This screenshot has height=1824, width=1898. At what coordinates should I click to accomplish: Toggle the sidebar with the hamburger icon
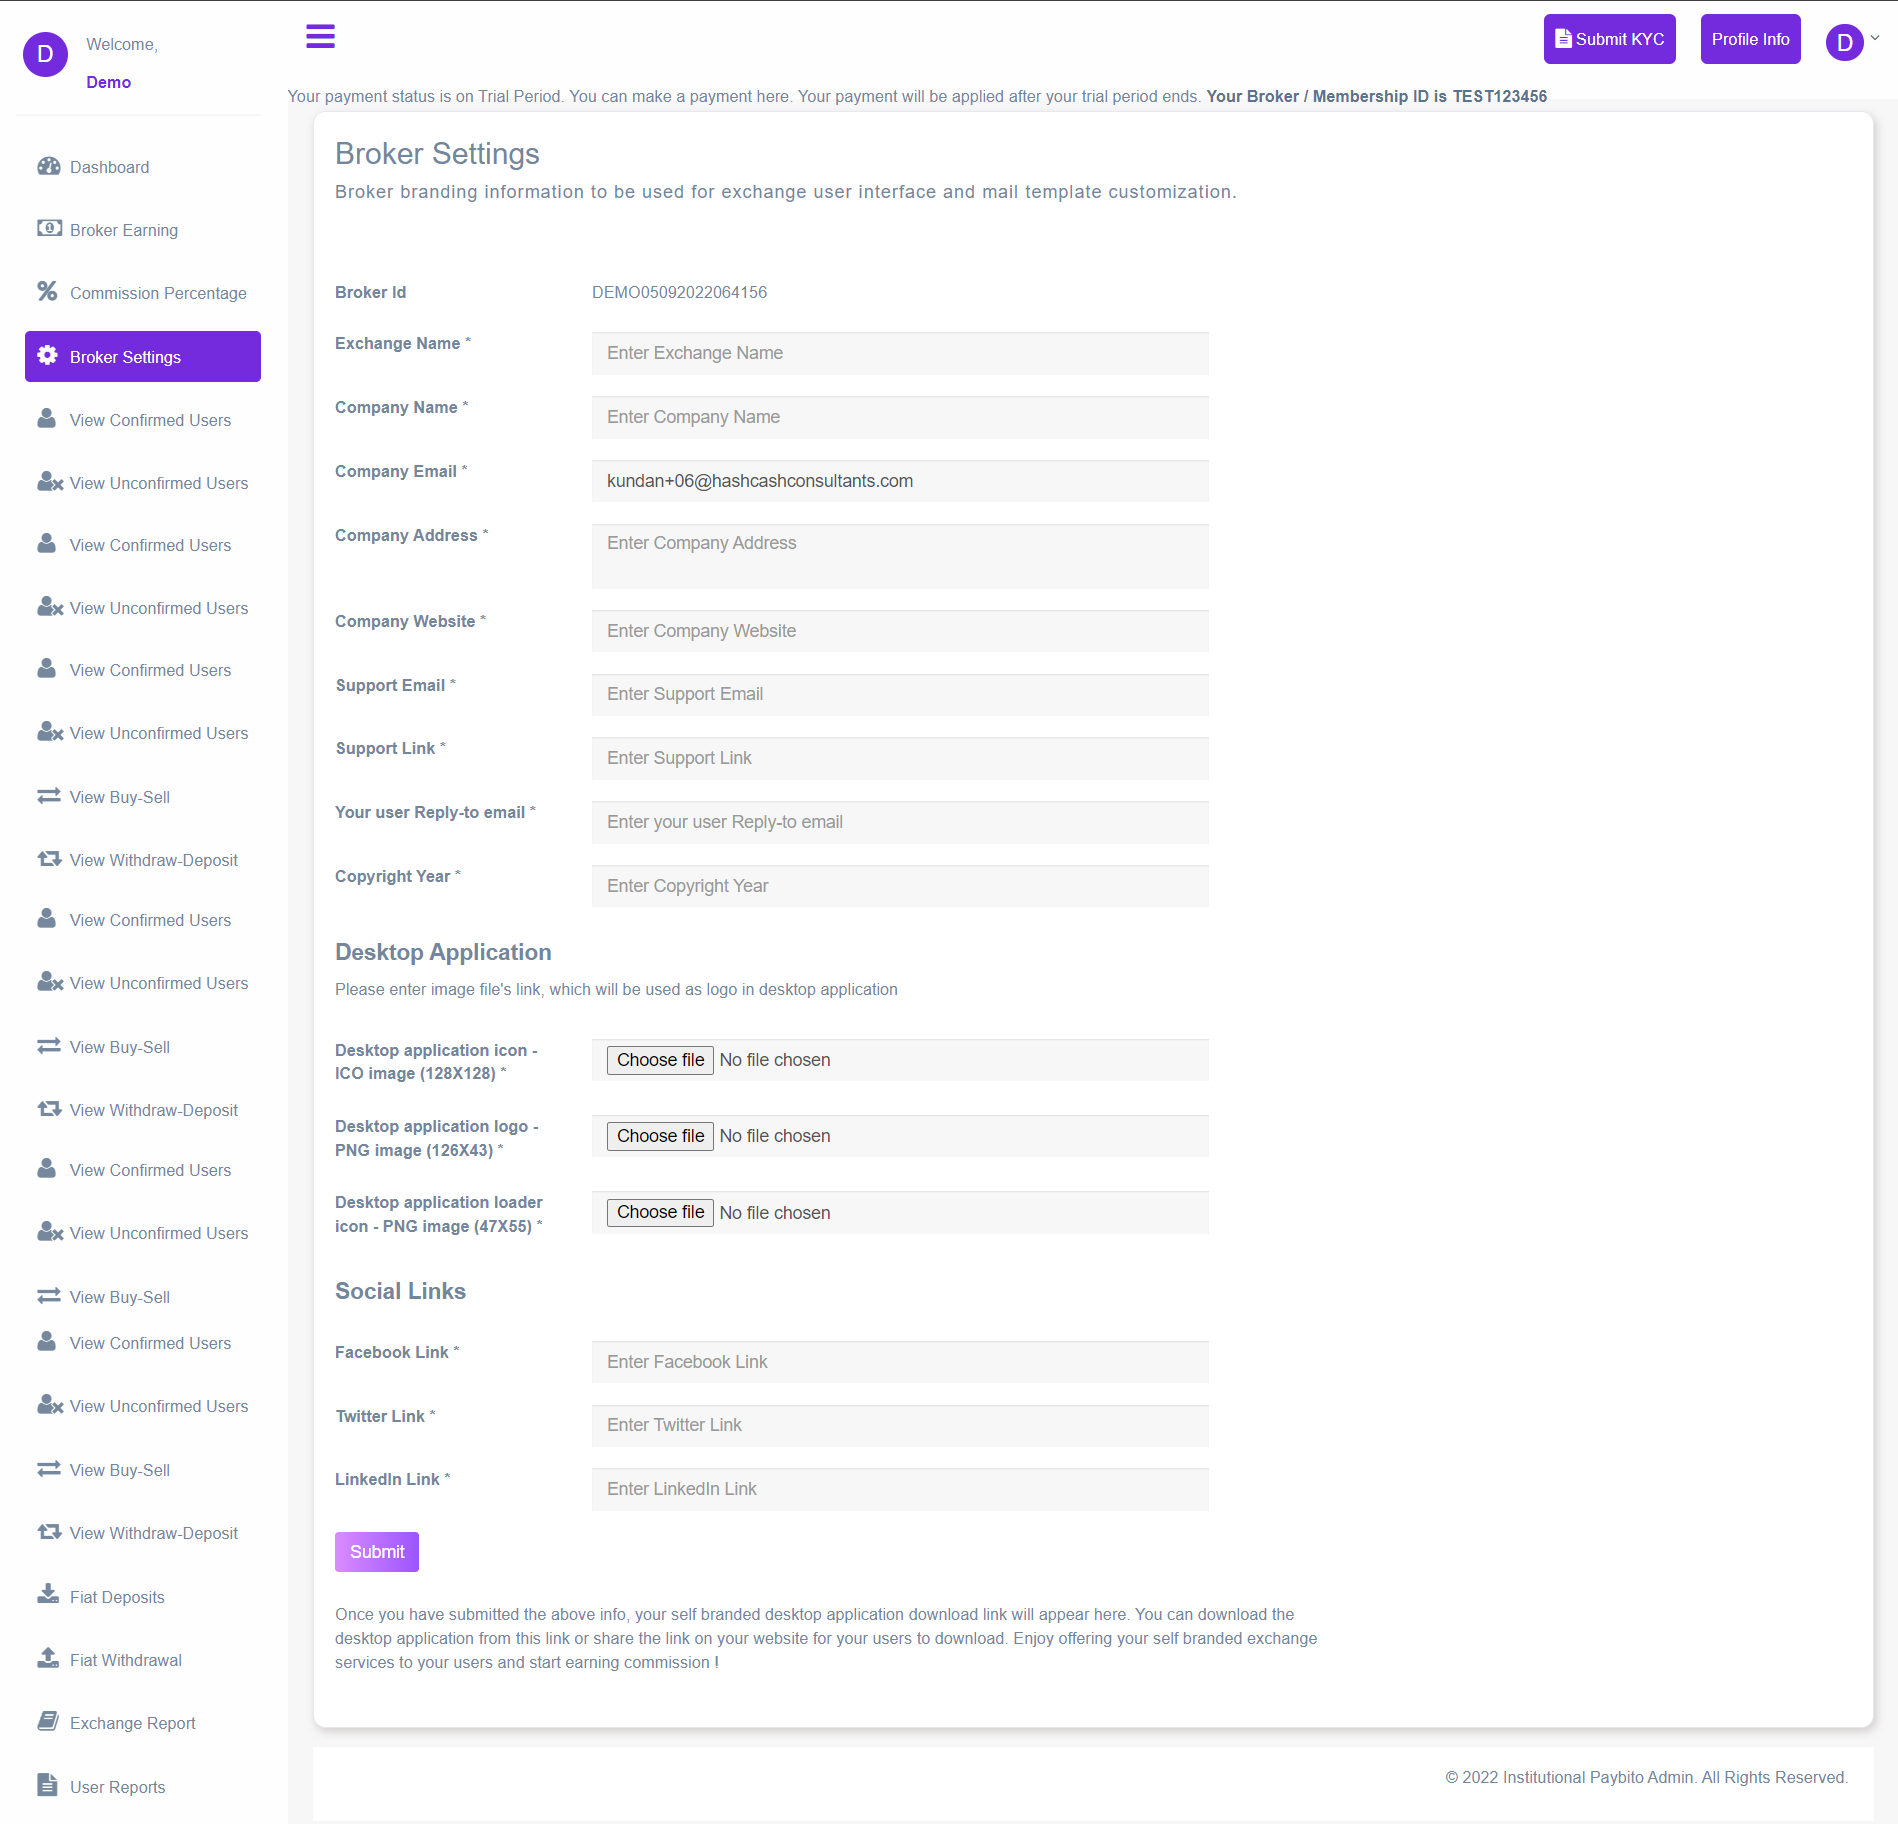tap(320, 36)
